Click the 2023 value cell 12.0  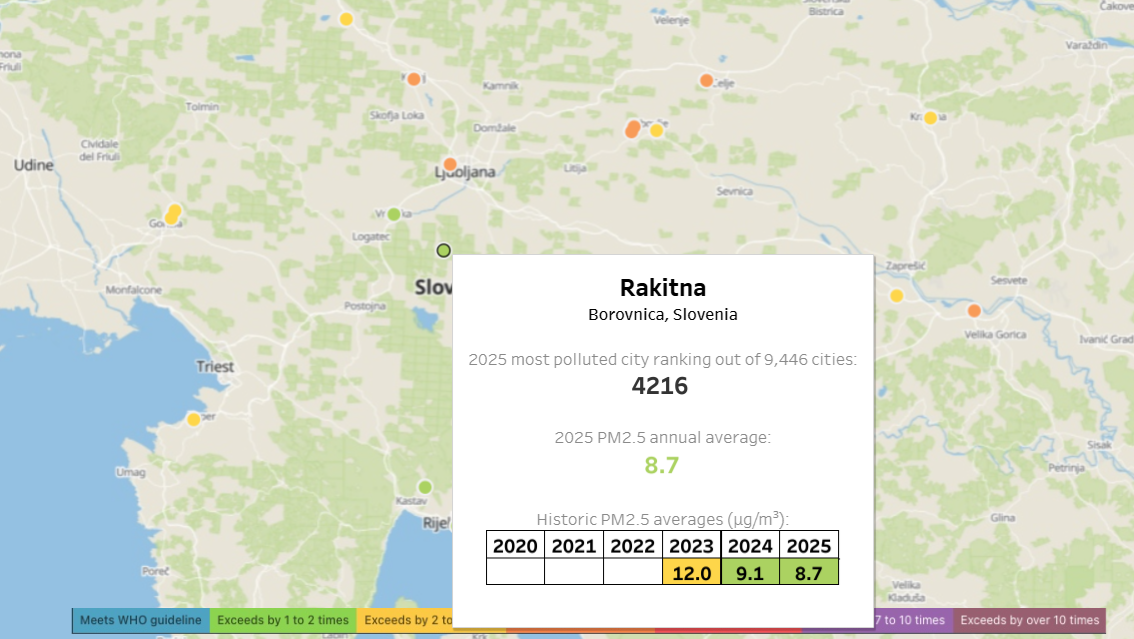coord(691,572)
